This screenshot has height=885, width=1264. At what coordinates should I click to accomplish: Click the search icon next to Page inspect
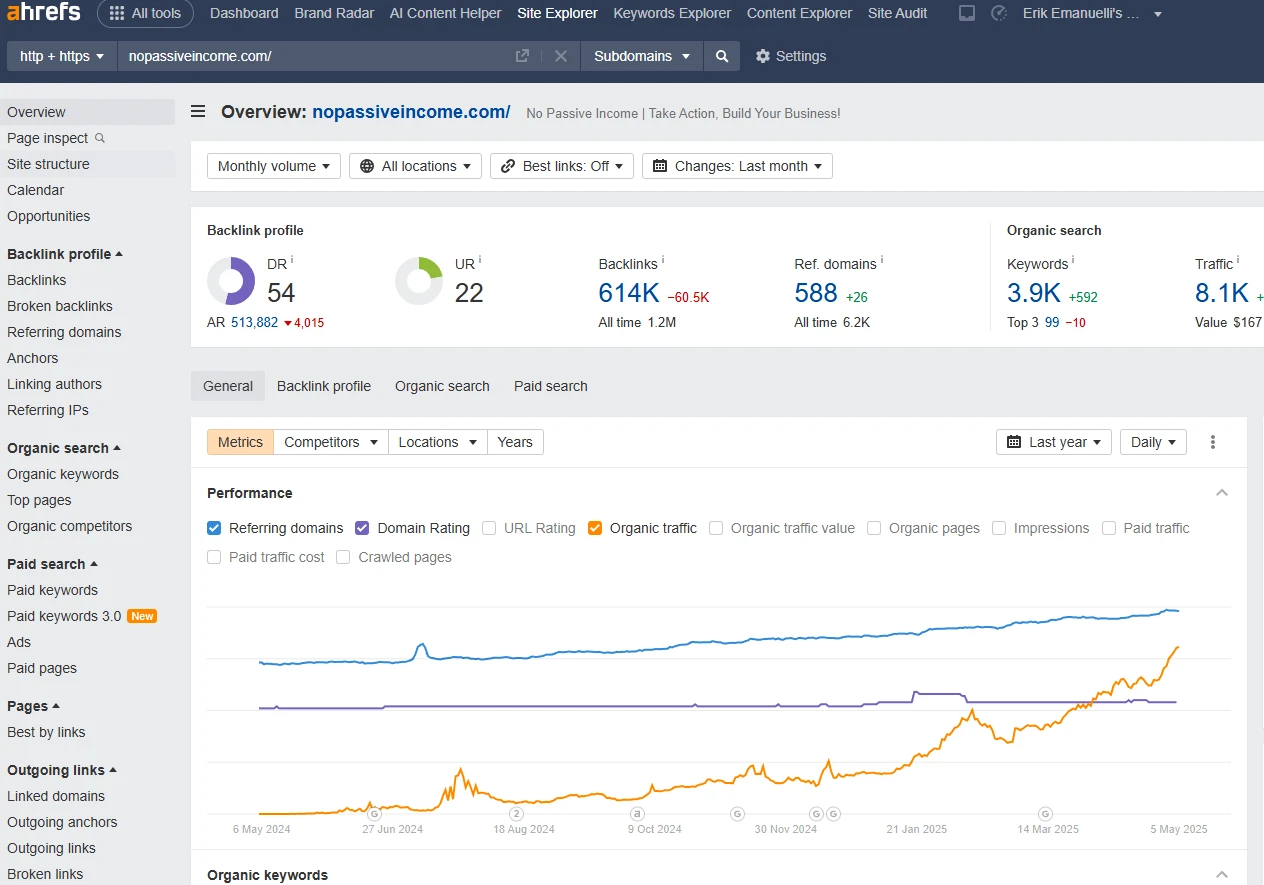click(99, 138)
